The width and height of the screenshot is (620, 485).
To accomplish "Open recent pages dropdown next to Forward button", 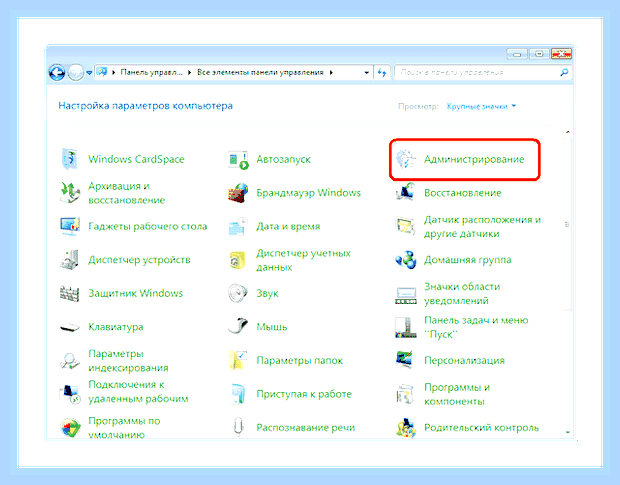I will pyautogui.click(x=89, y=73).
